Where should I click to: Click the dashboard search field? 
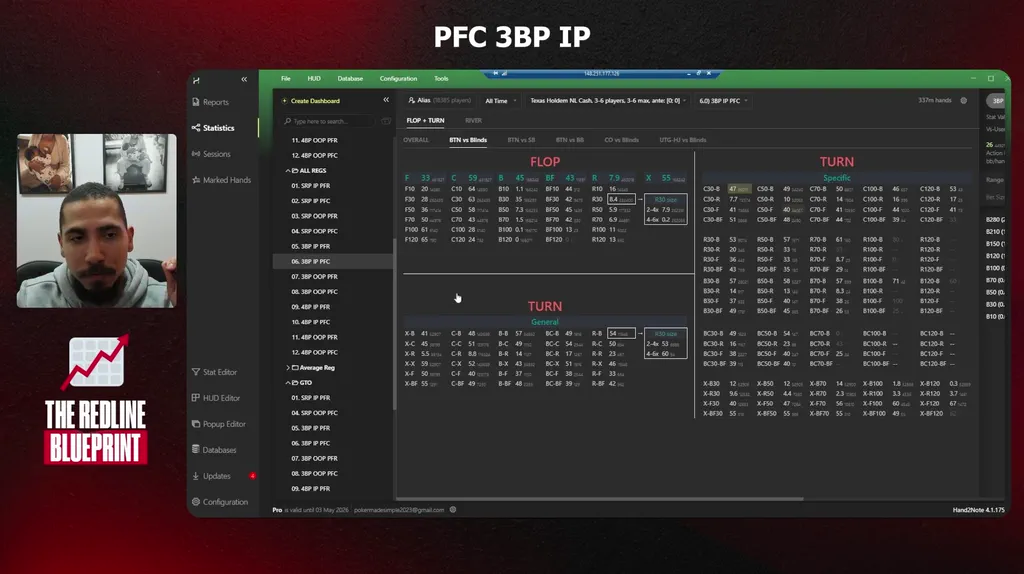coord(329,121)
